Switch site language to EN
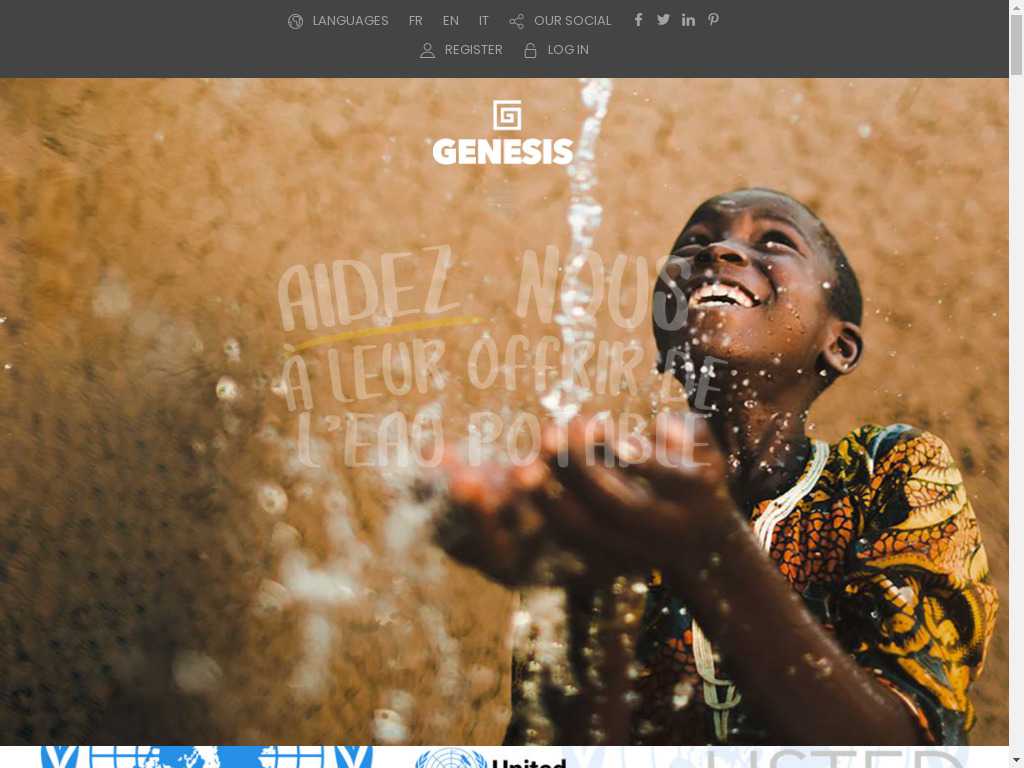 (451, 21)
